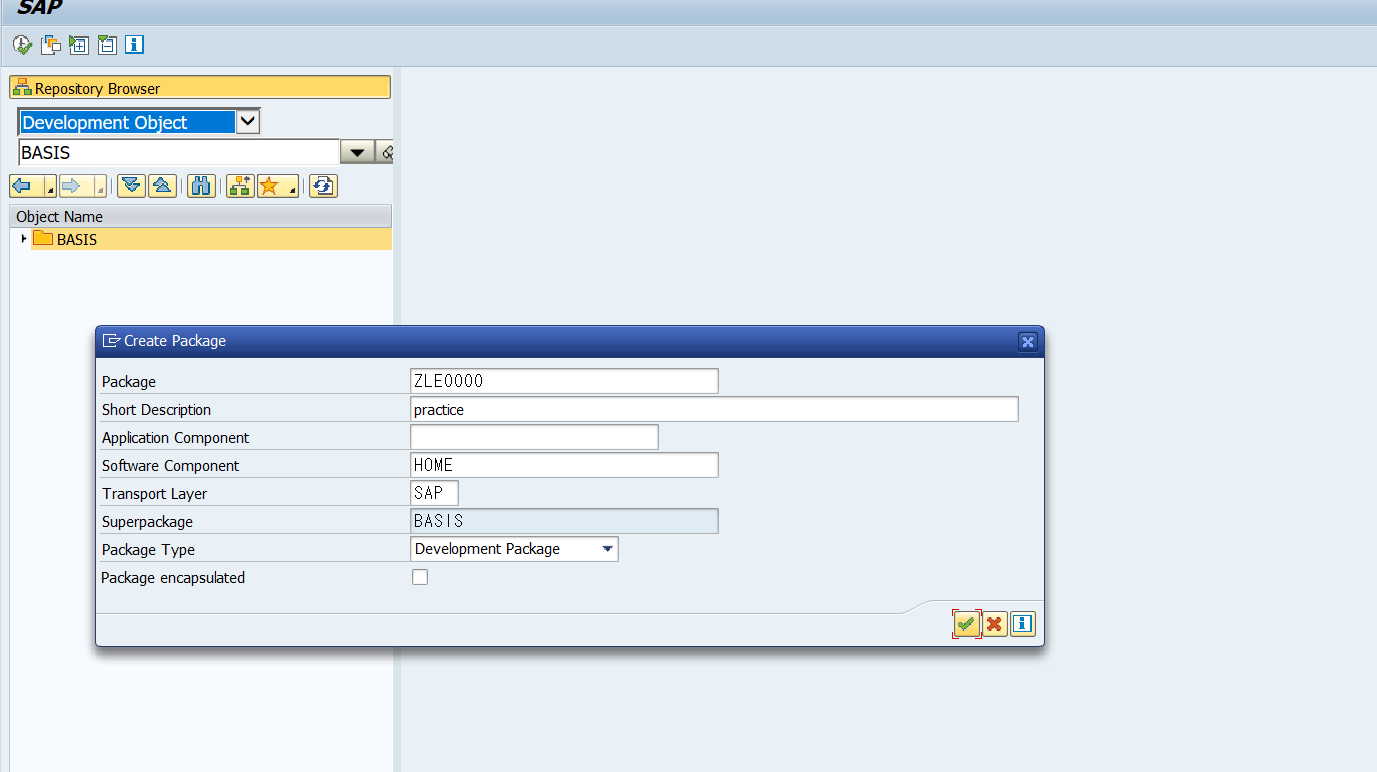Click the superordinate object list hierarchy icon
The image size is (1377, 772).
[x=240, y=186]
